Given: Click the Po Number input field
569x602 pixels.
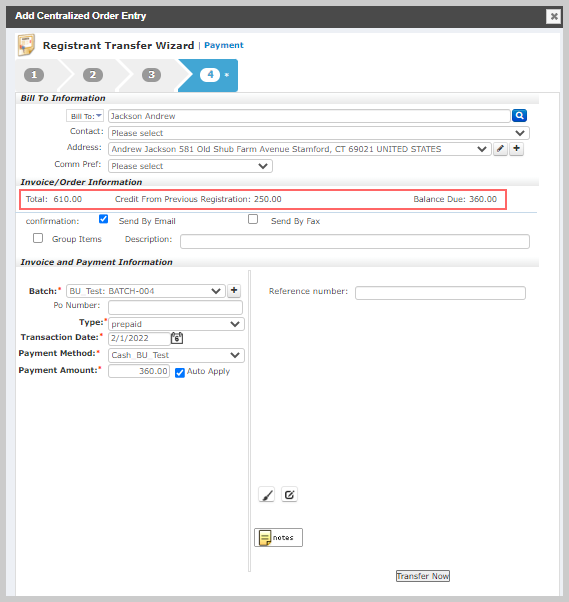Looking at the screenshot, I should (x=175, y=307).
